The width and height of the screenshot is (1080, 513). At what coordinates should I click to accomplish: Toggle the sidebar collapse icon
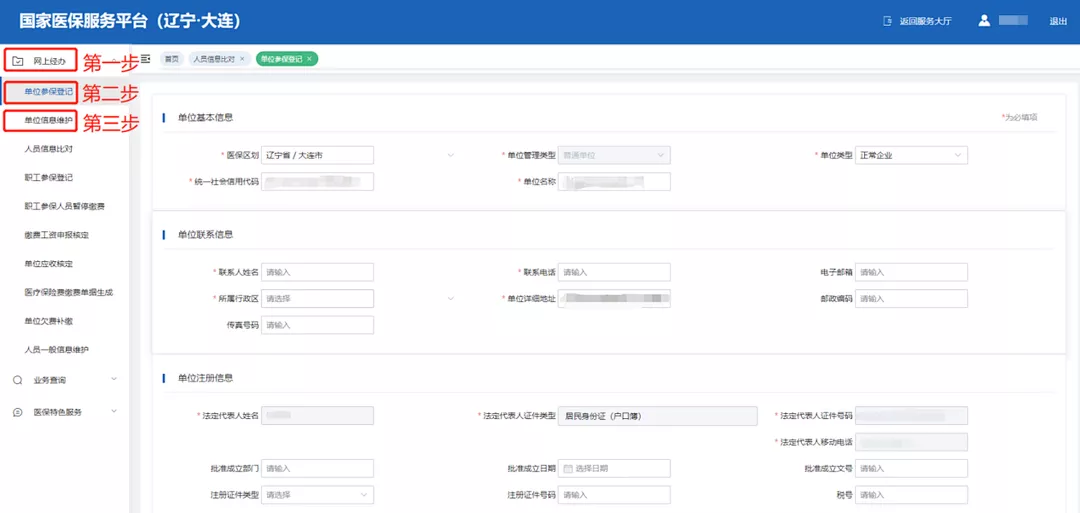tap(146, 60)
